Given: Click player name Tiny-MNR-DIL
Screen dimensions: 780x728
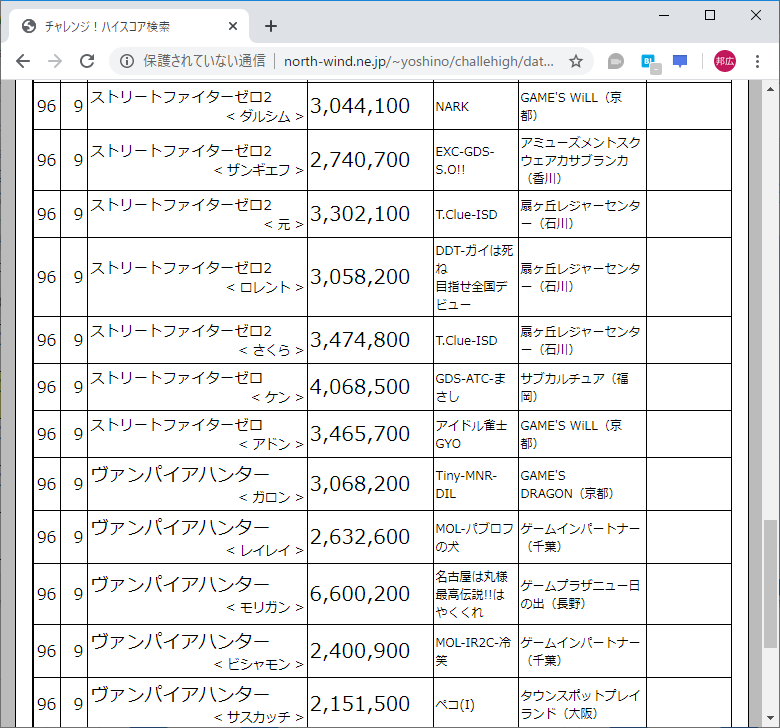Looking at the screenshot, I should coord(466,484).
